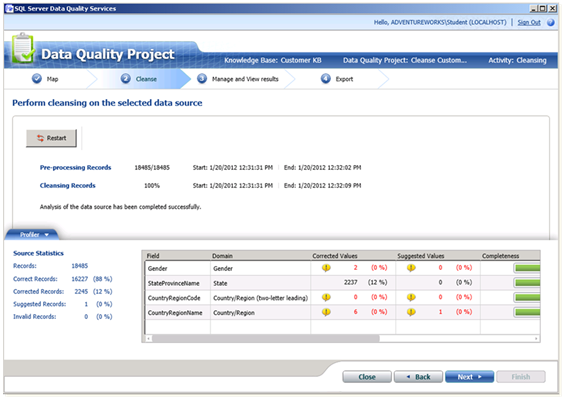The image size is (562, 399).
Task: Select the Gender field row
Action: click(342, 268)
